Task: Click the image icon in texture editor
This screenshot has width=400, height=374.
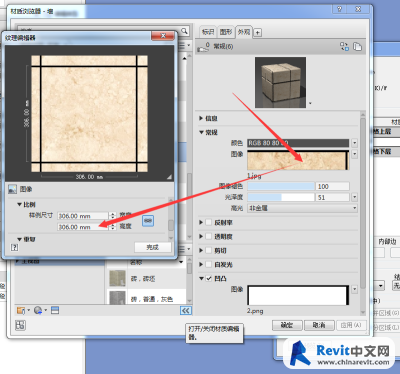Action: point(12,189)
